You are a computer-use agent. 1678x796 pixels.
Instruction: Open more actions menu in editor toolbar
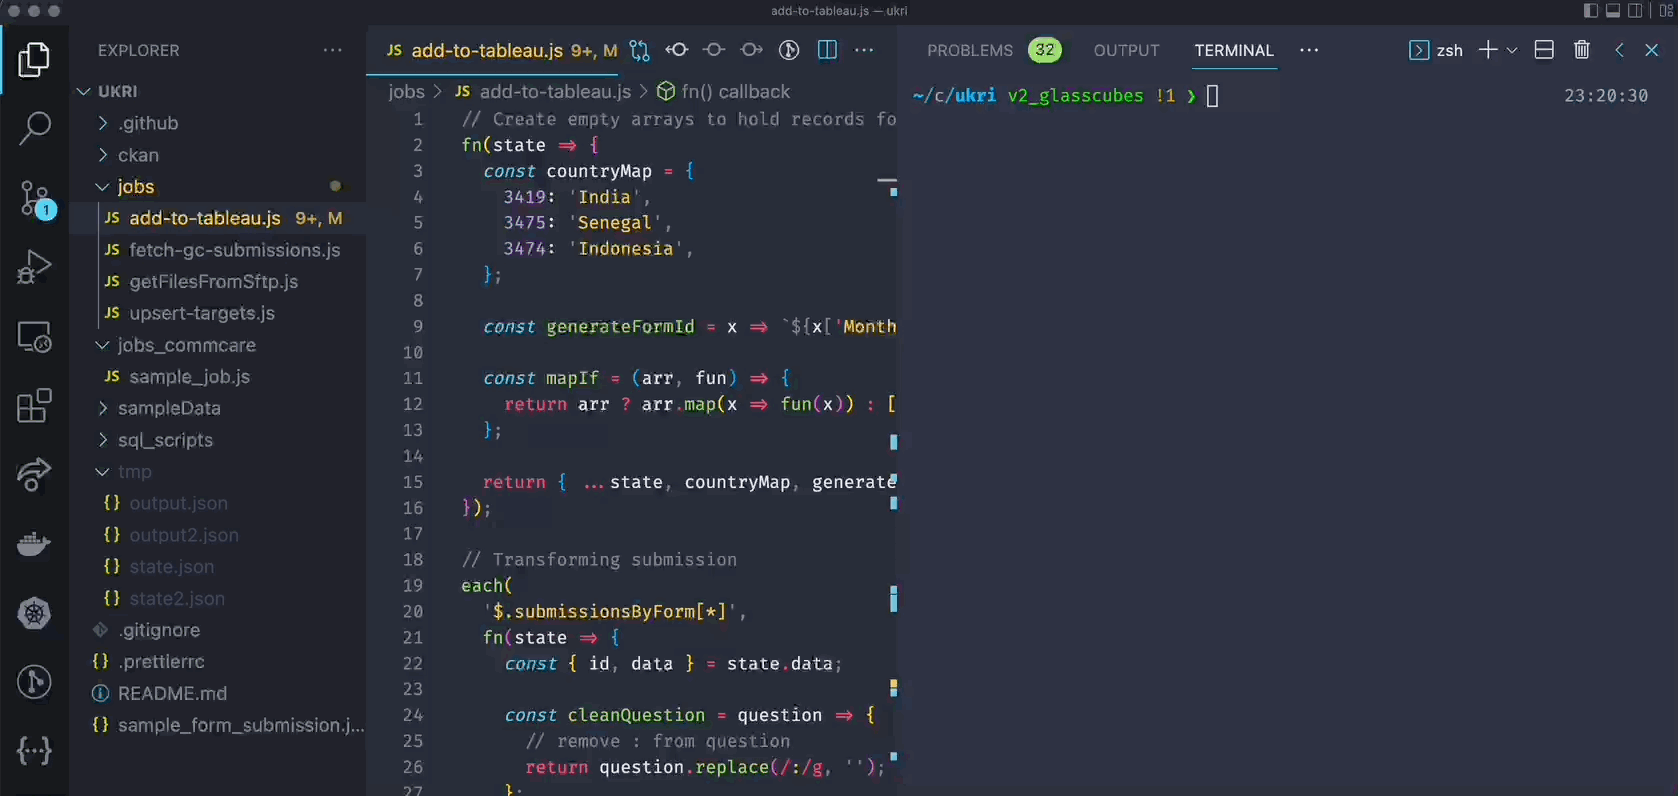864,50
